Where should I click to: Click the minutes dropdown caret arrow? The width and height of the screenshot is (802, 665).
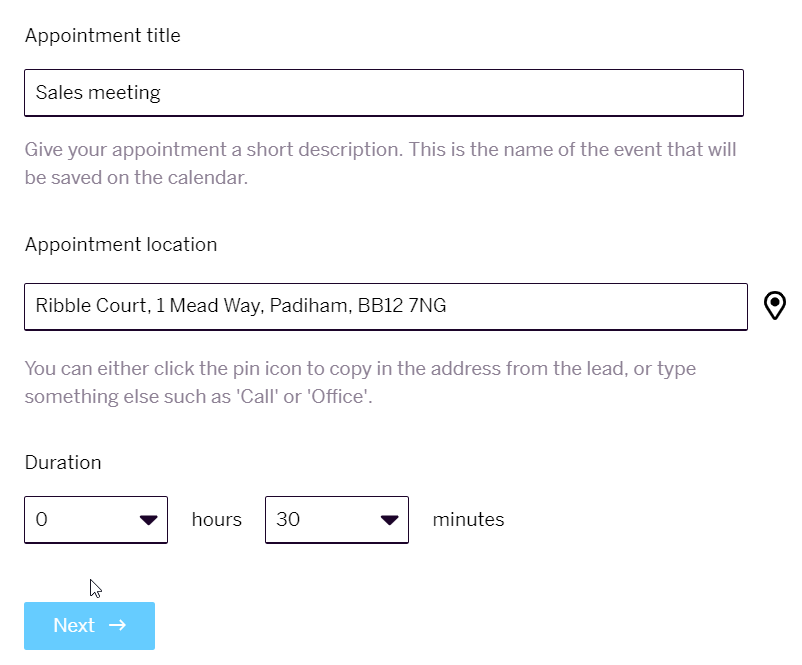390,520
